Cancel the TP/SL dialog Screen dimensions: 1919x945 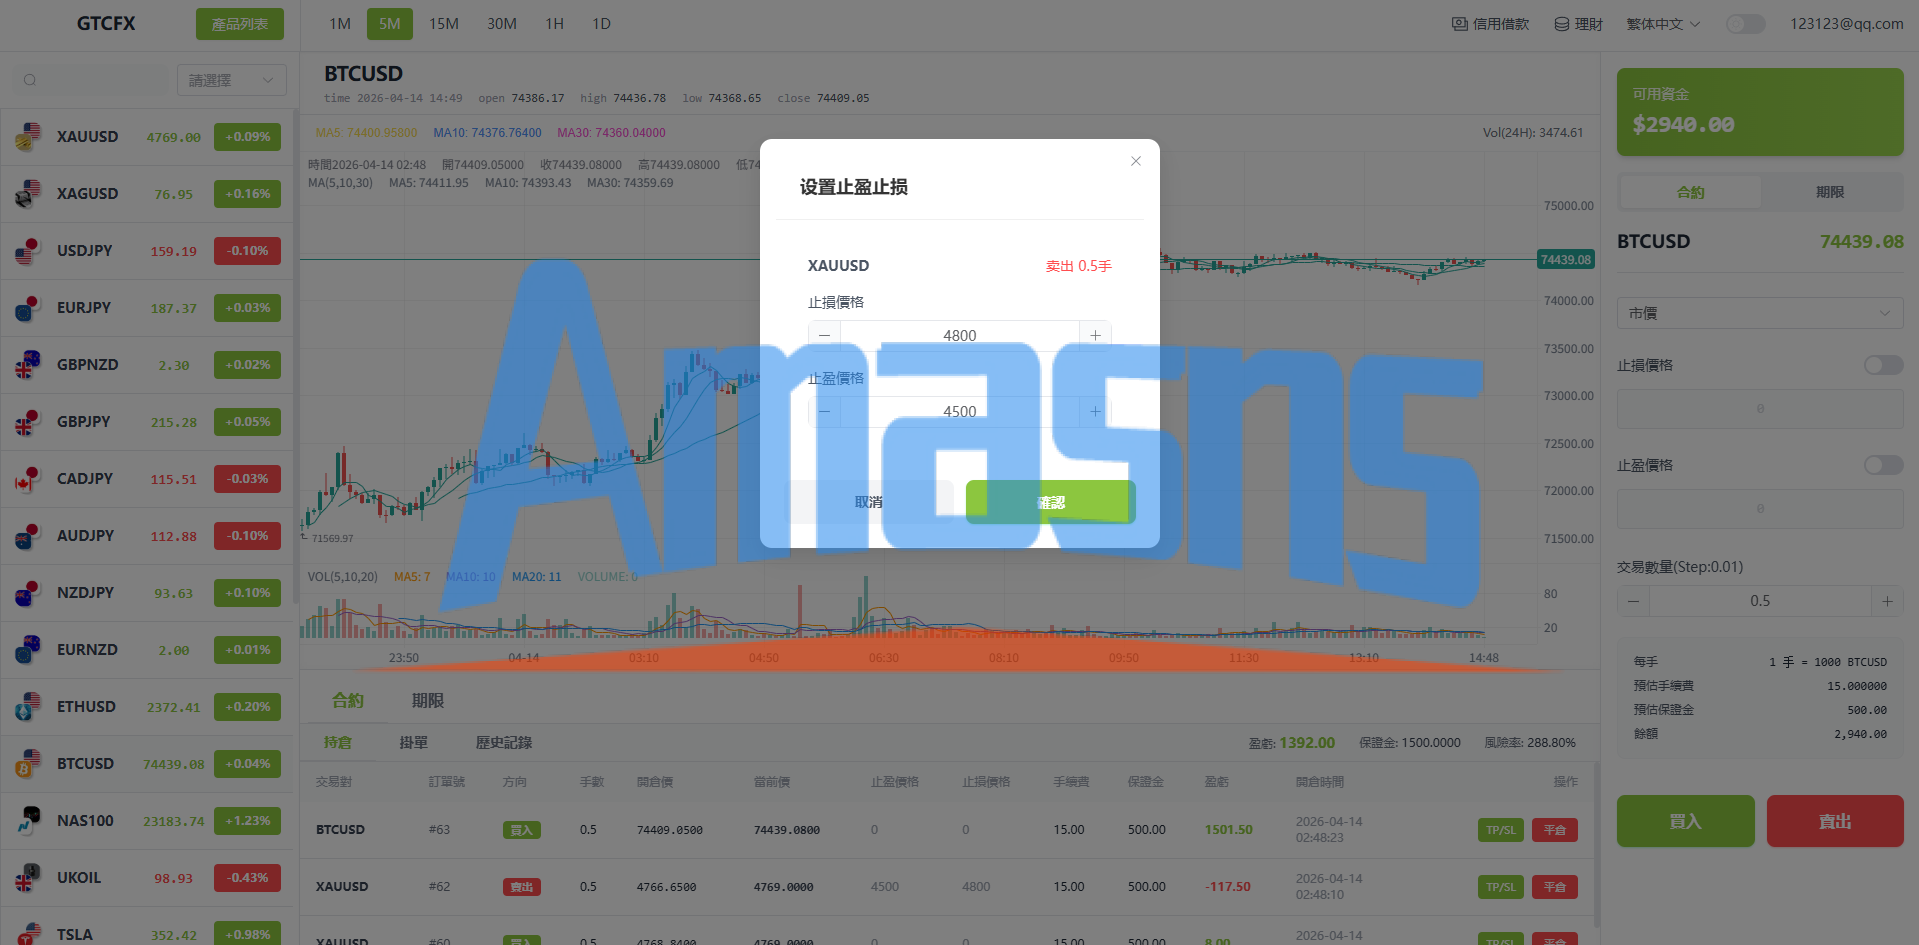click(869, 502)
